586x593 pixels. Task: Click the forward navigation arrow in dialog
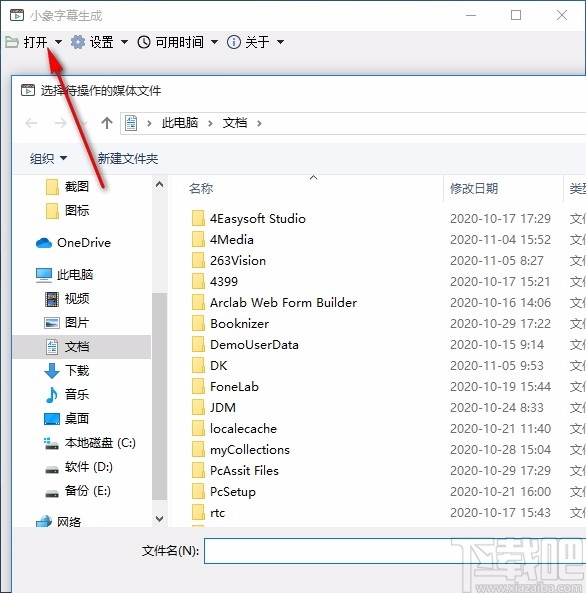61,123
